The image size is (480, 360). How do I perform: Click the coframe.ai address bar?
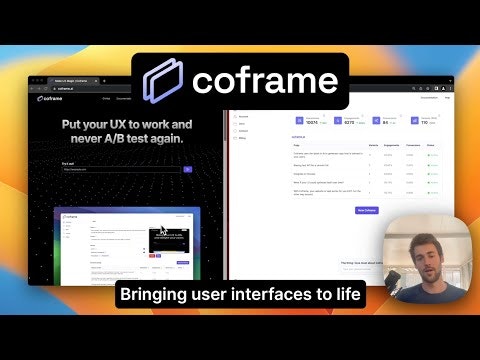92,89
